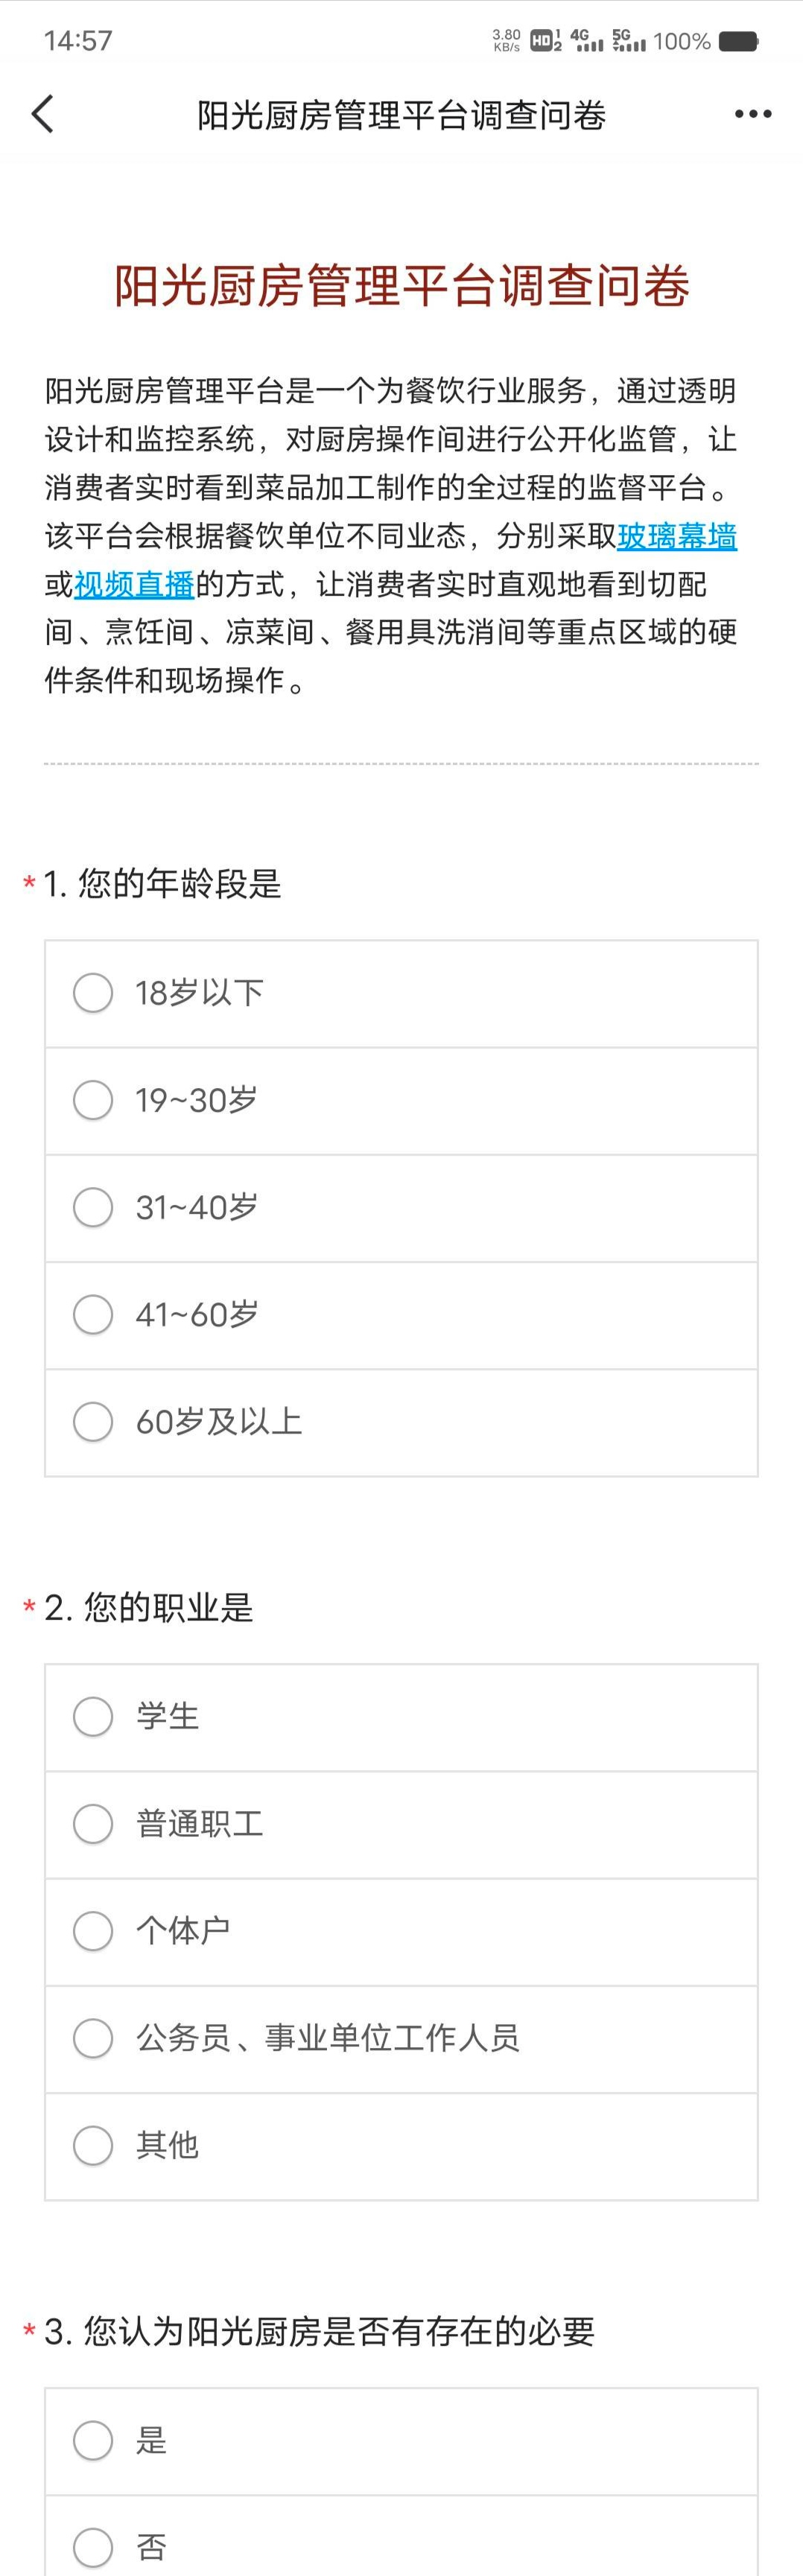The width and height of the screenshot is (803, 2576).
Task: Choose 其他 for occupation
Action: tap(93, 2145)
